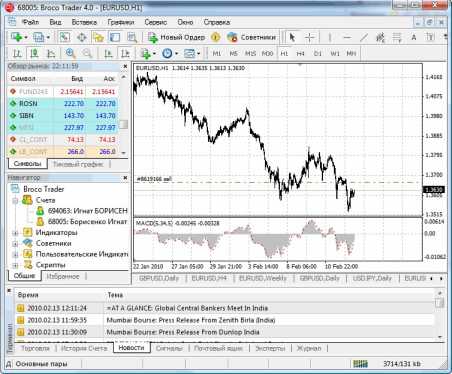This screenshot has height=374, width=452.
Task: Open dropdown arrow next to Profiles
Action: [48, 37]
